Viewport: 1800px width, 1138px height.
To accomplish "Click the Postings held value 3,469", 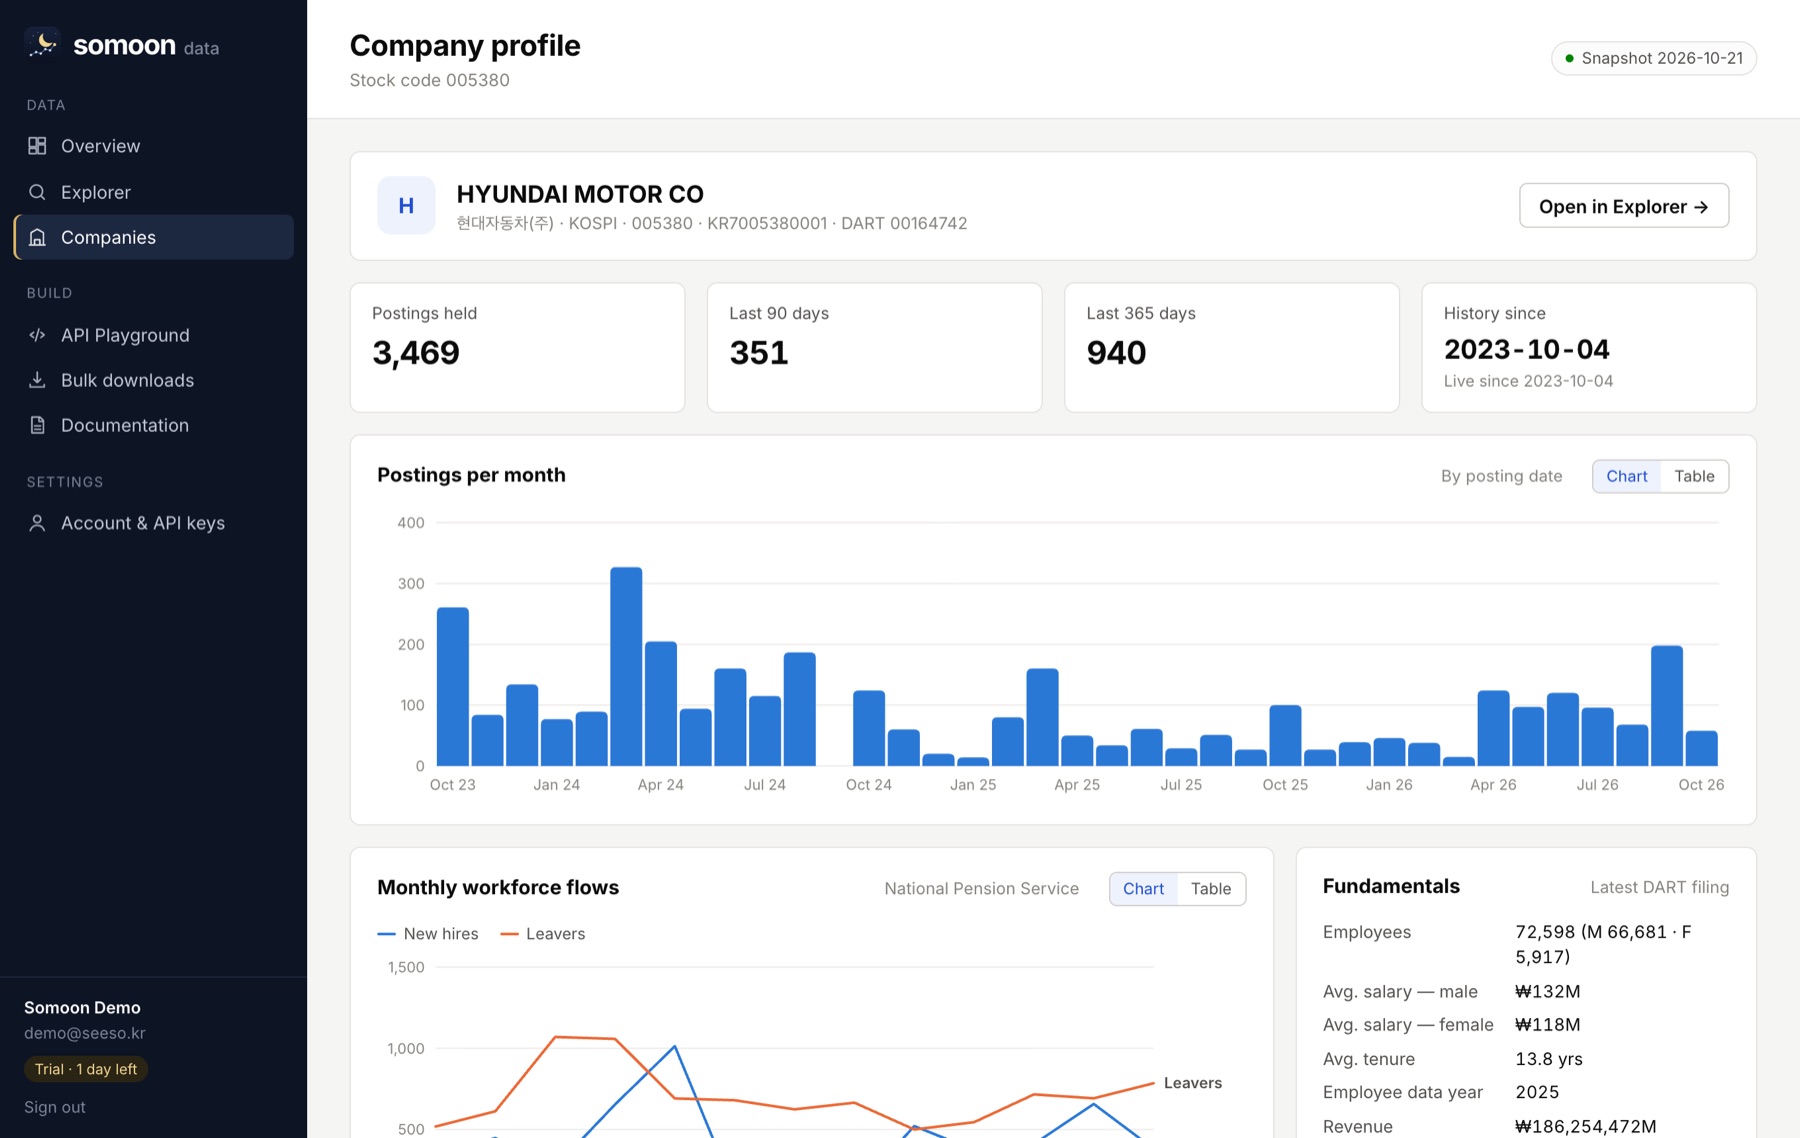I will point(416,353).
